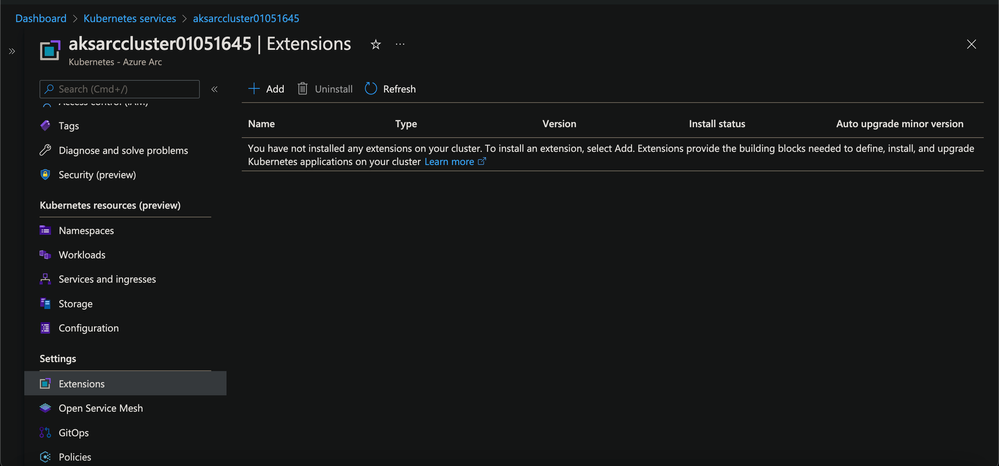Screen dimensions: 999x466
Task: Click the Workloads icon
Action: [x=45, y=254]
